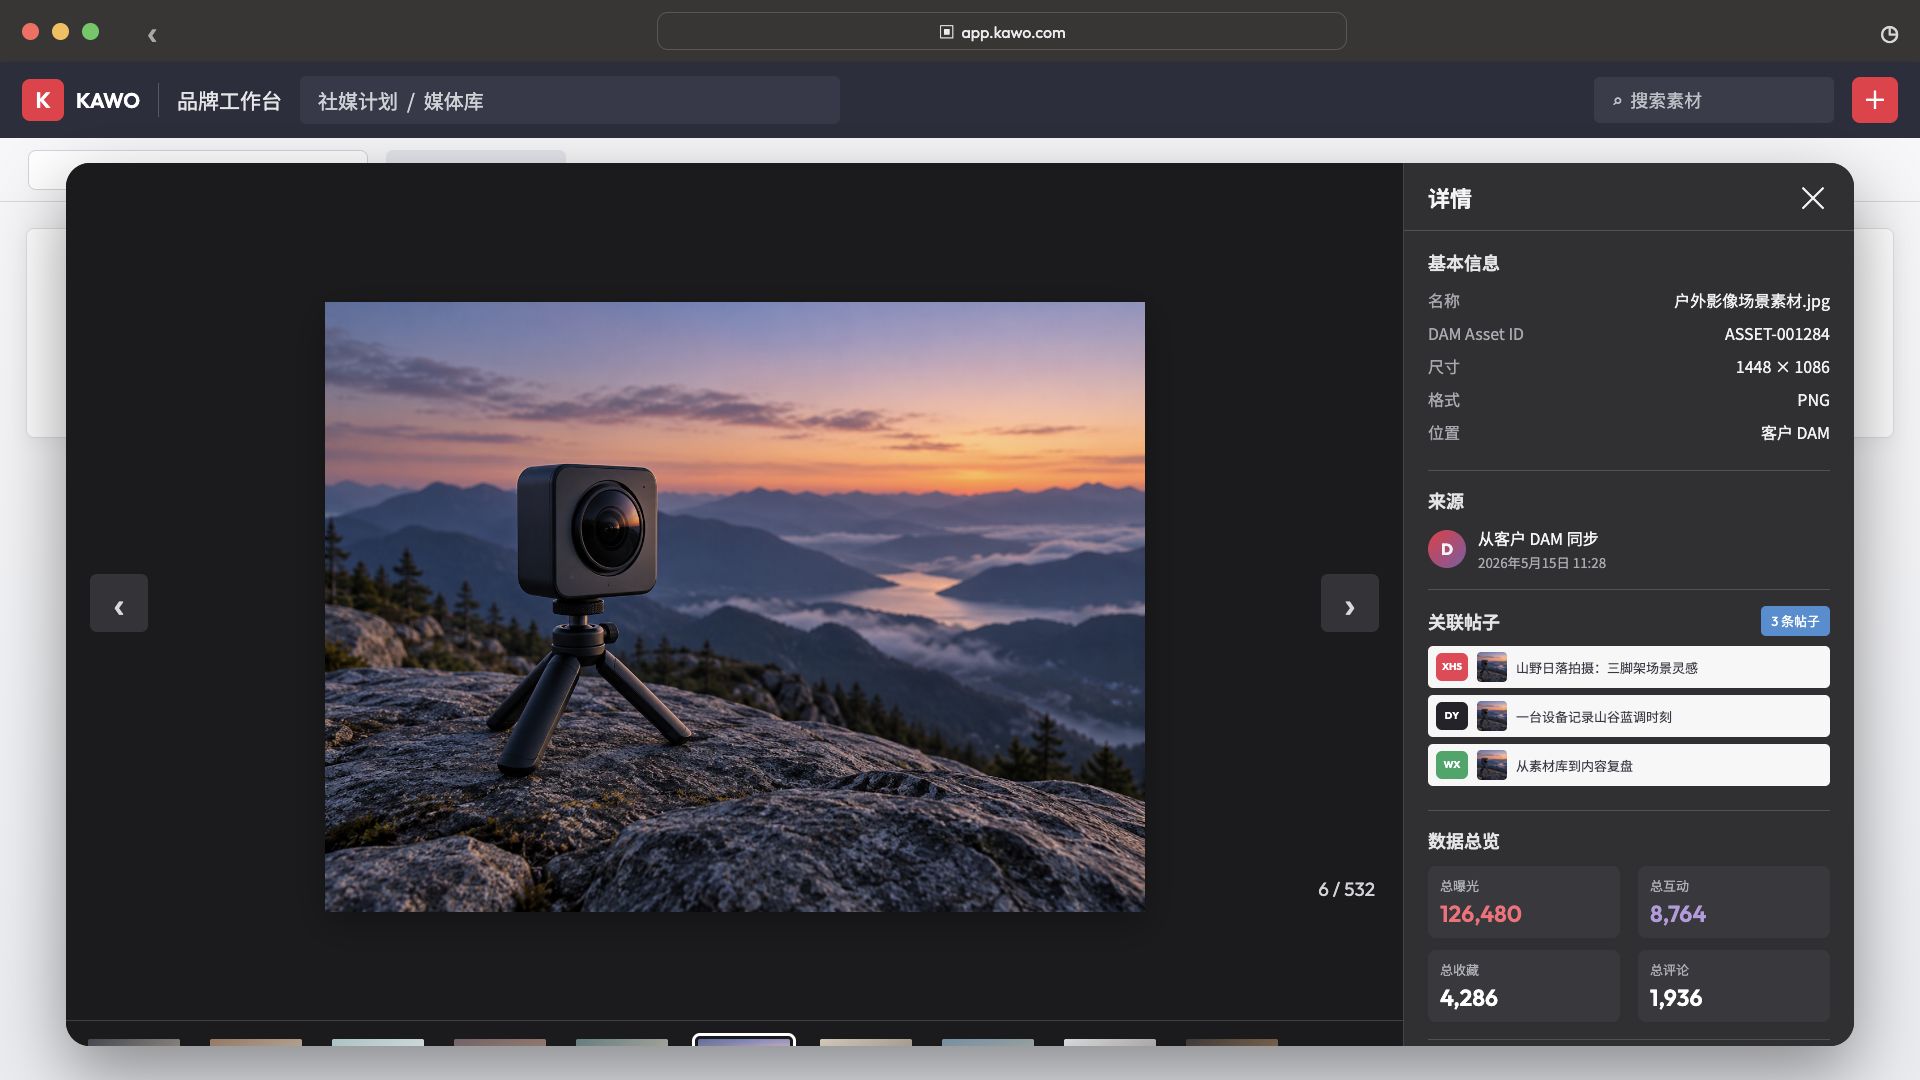The height and width of the screenshot is (1080, 1920).
Task: Open post 从素材库到内容复盘
Action: pos(1628,765)
